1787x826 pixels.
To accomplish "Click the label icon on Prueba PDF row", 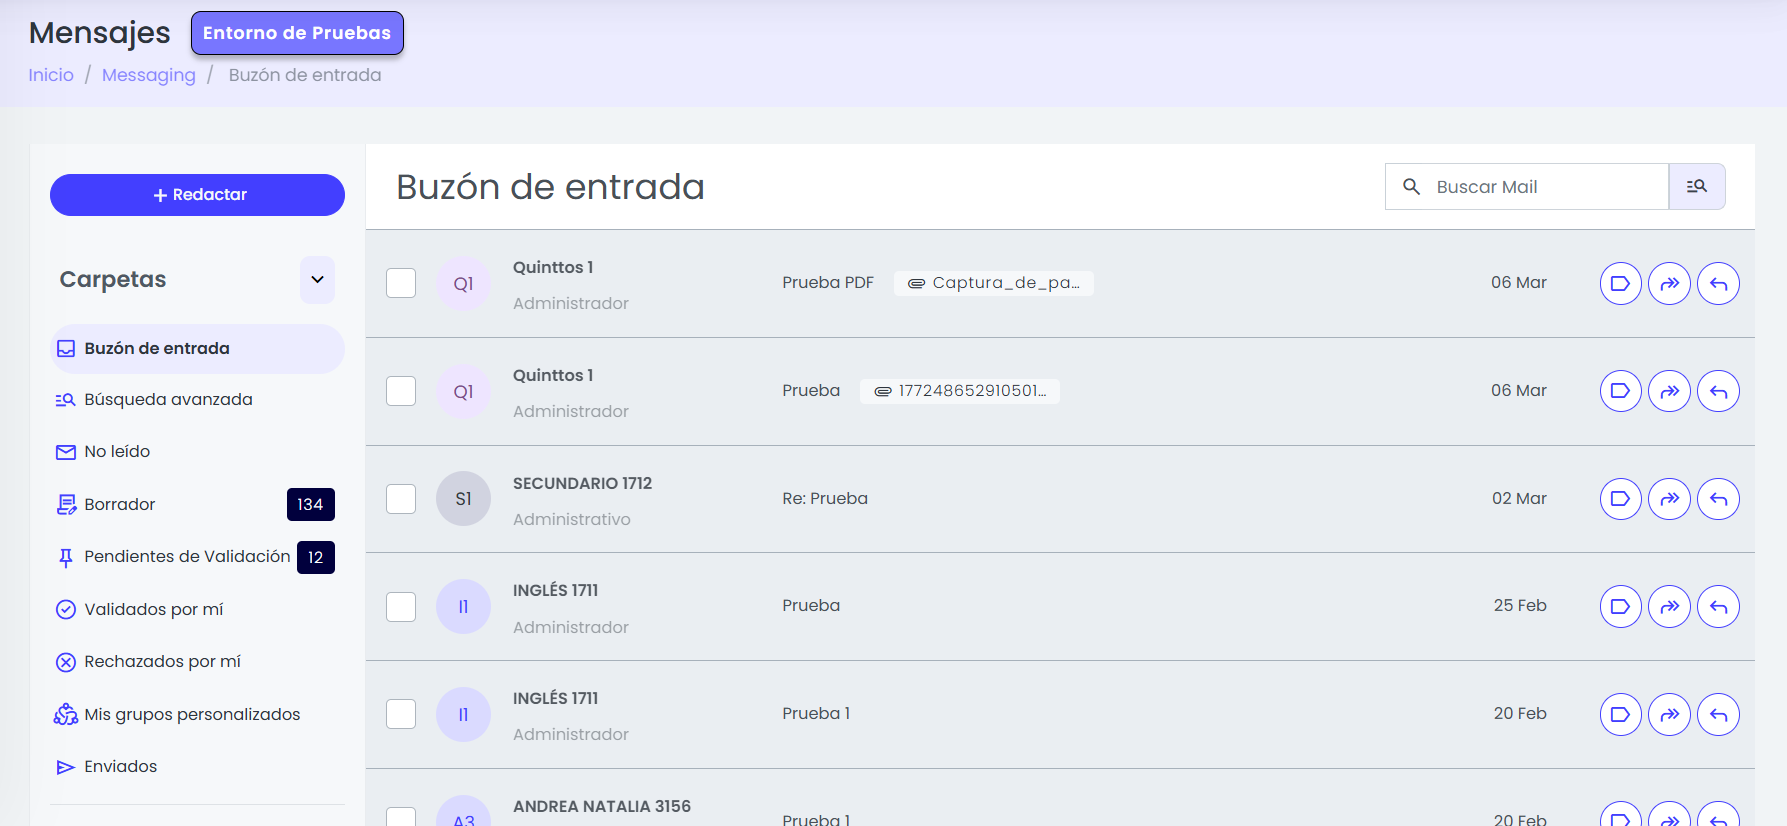I will [x=1621, y=284].
